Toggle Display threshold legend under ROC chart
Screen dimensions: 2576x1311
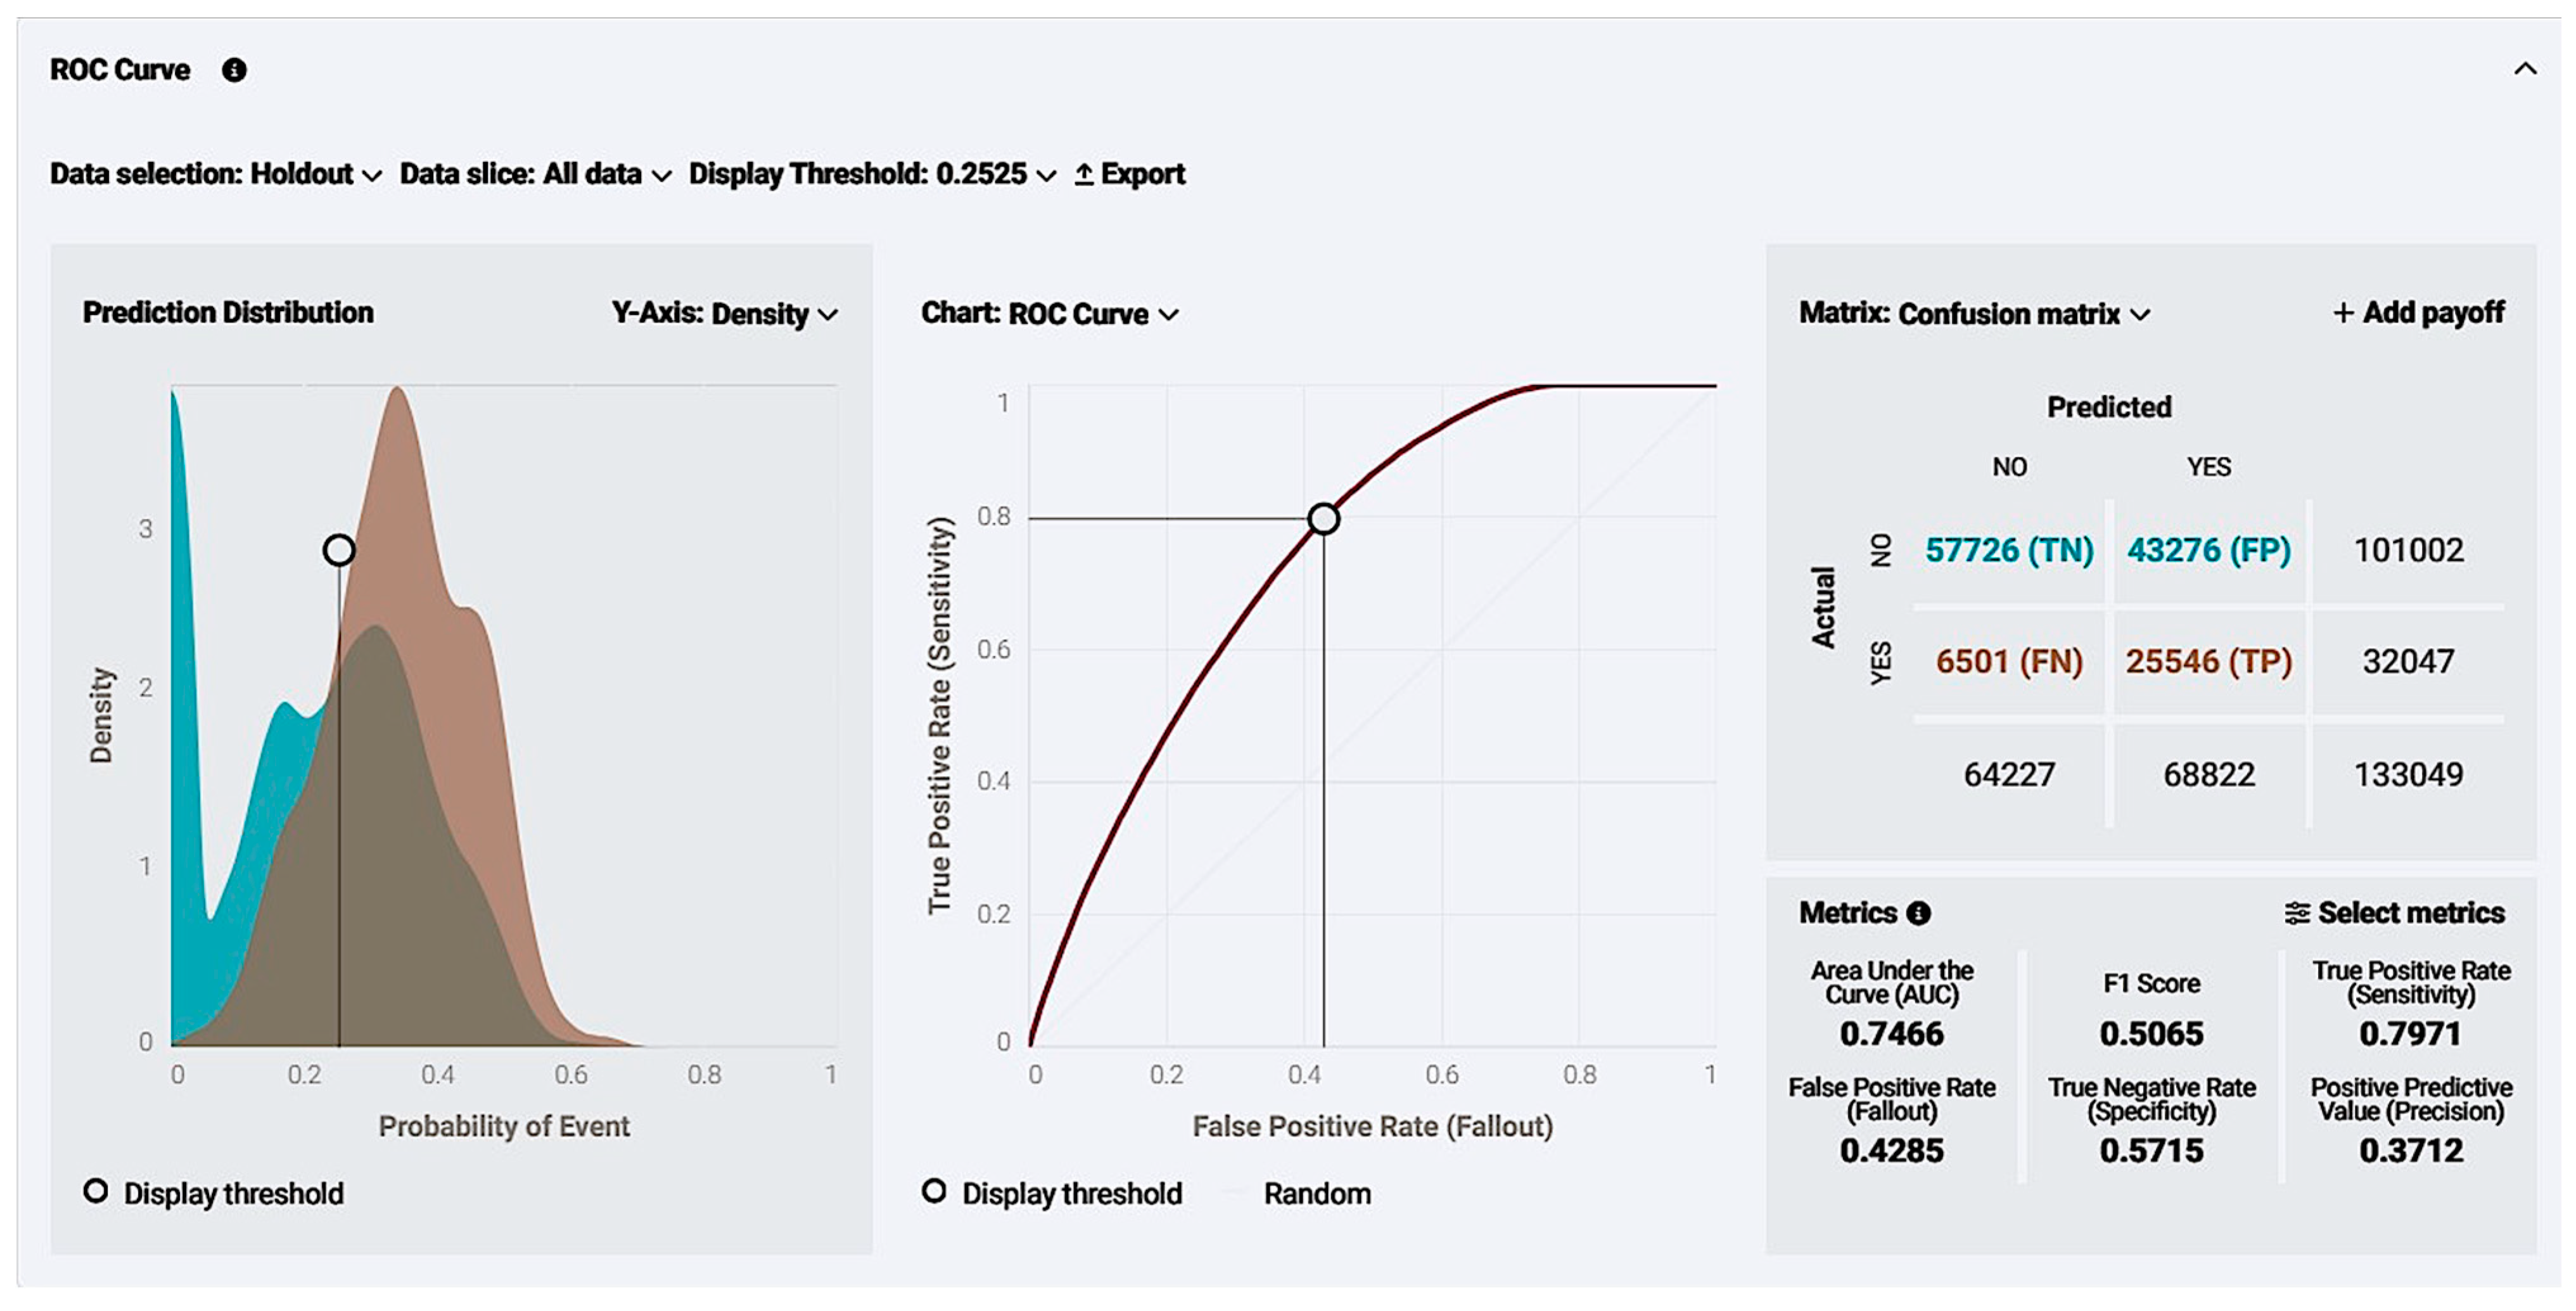(x=1052, y=1193)
